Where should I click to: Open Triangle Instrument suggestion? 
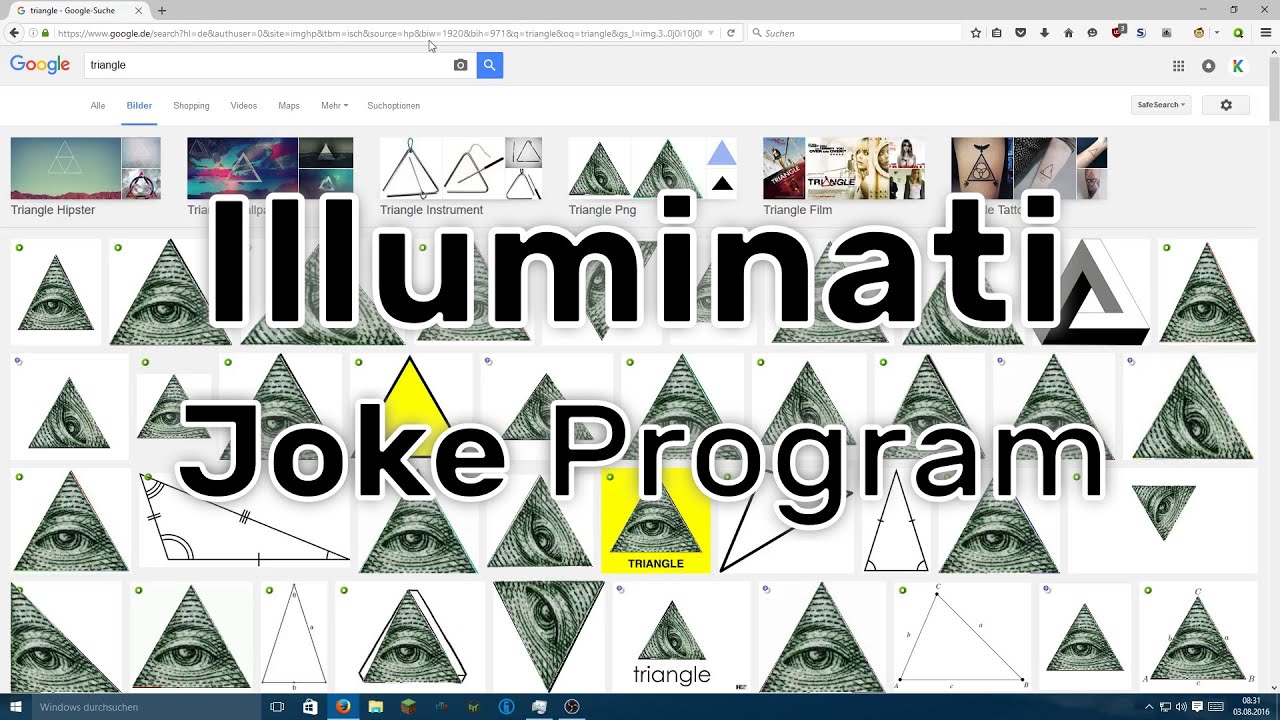click(x=461, y=177)
